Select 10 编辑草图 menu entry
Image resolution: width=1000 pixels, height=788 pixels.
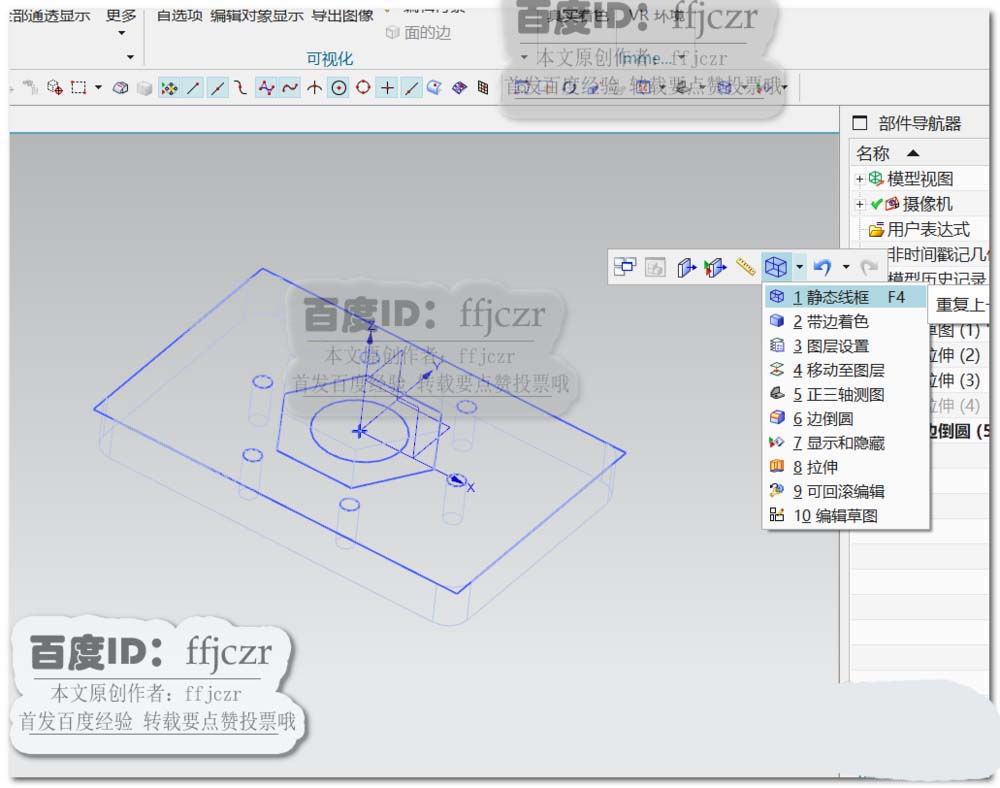point(845,515)
